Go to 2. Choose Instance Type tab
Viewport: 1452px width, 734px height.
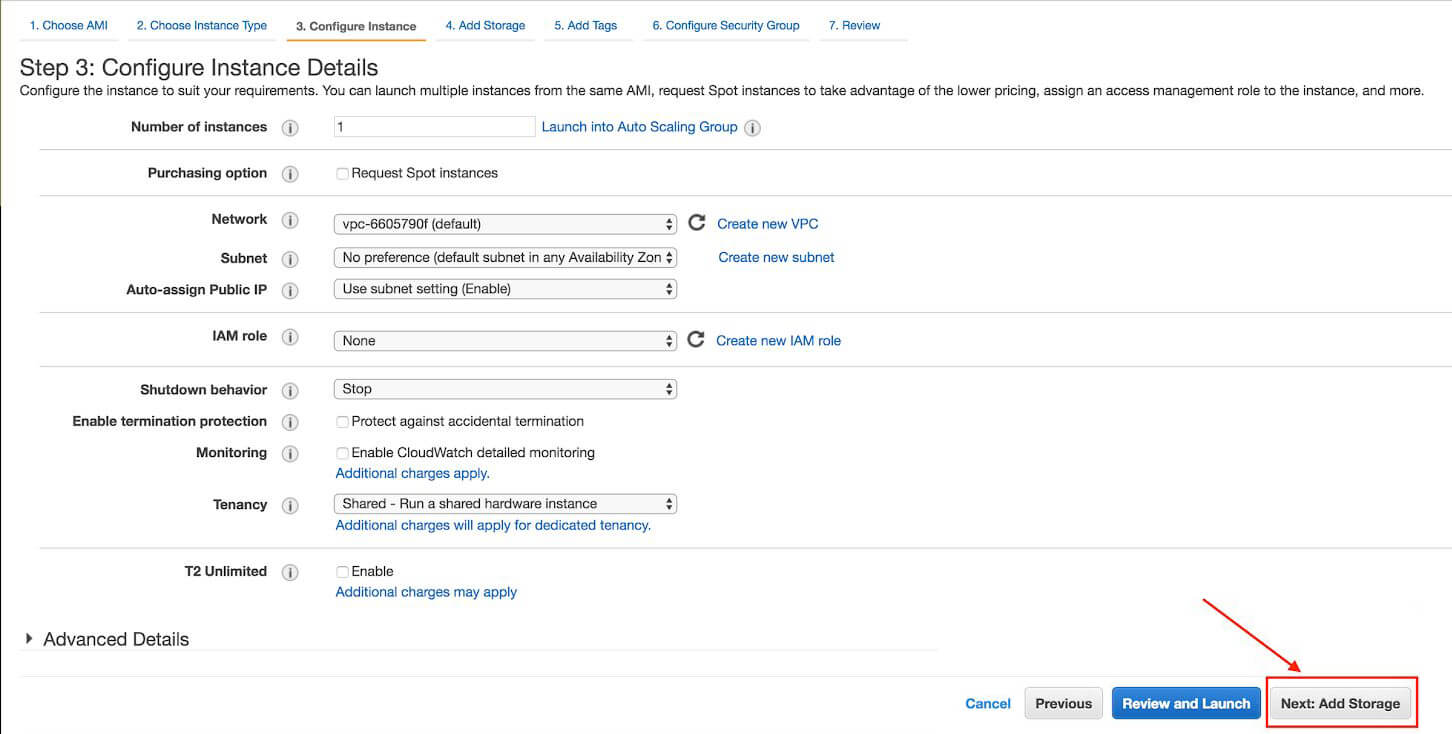click(202, 25)
